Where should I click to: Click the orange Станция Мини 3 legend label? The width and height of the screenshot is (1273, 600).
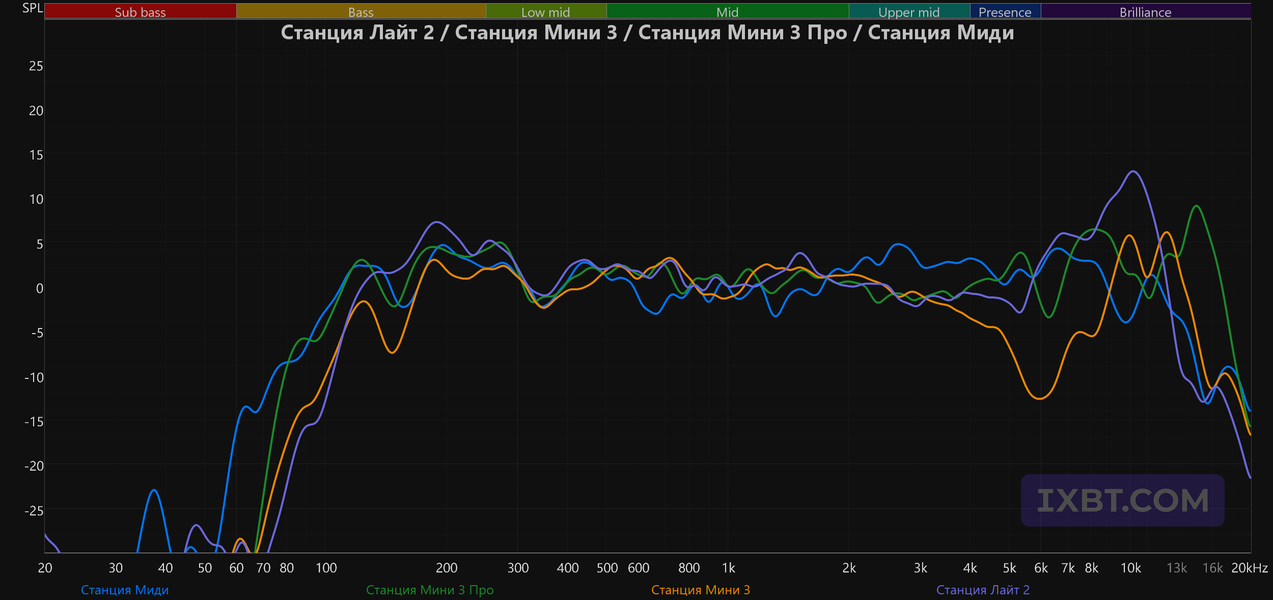[701, 590]
